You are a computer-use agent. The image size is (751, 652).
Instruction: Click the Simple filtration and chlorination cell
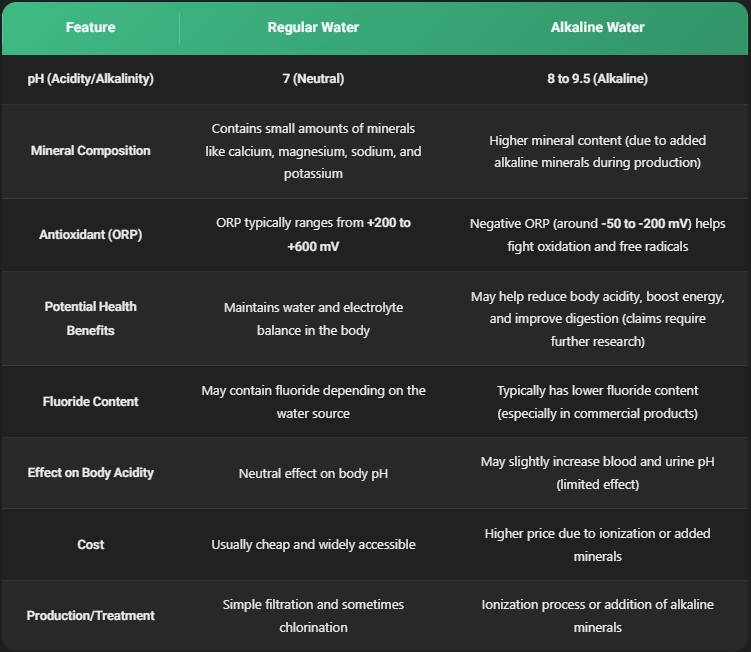click(x=313, y=616)
